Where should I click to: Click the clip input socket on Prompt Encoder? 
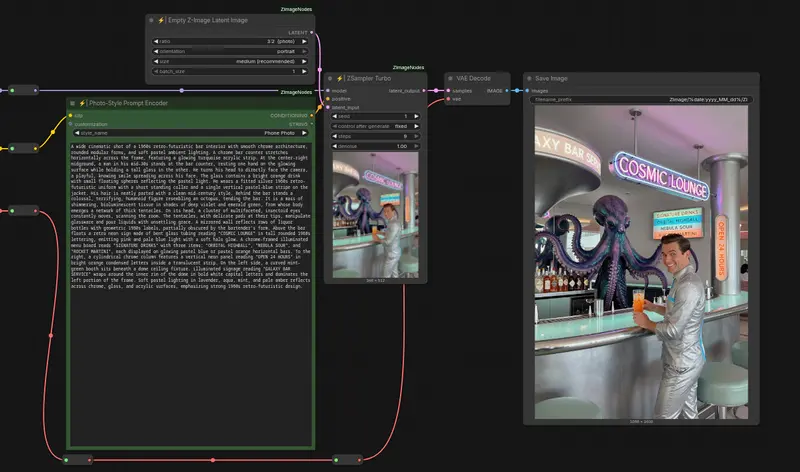(70, 115)
